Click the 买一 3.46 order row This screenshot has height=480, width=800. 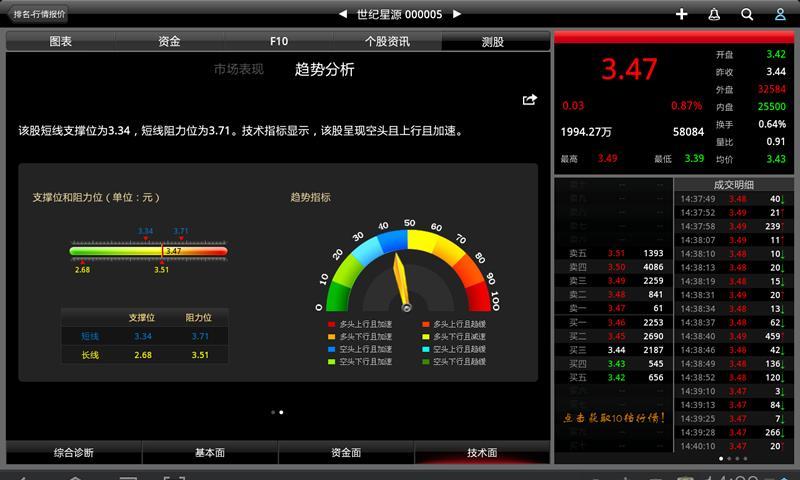(x=616, y=322)
